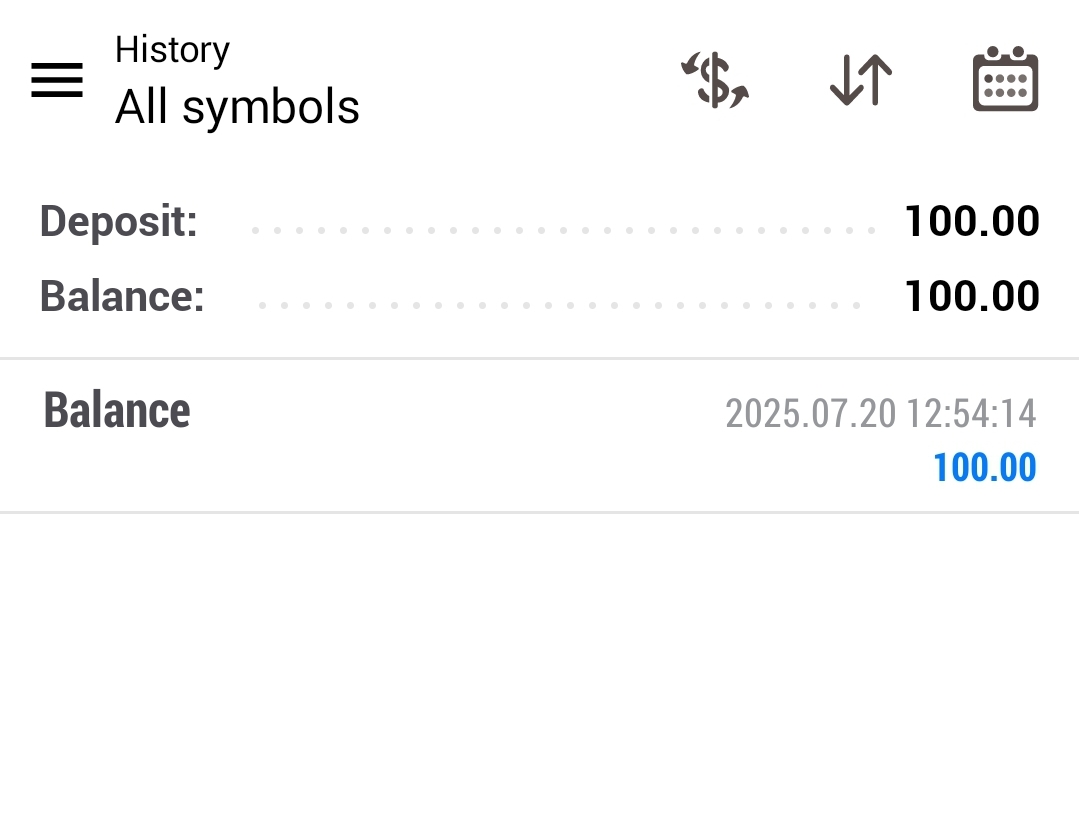This screenshot has width=1079, height=836.
Task: Click blank space left of blue amount
Action: 500,468
